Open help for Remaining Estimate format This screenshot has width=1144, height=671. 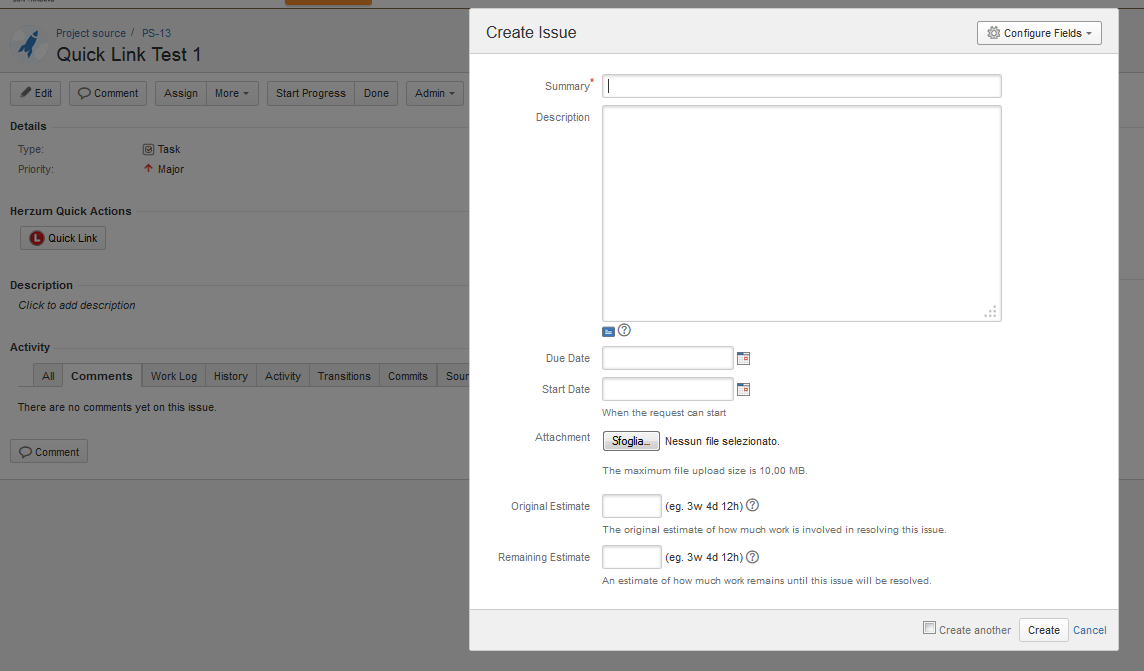[752, 557]
